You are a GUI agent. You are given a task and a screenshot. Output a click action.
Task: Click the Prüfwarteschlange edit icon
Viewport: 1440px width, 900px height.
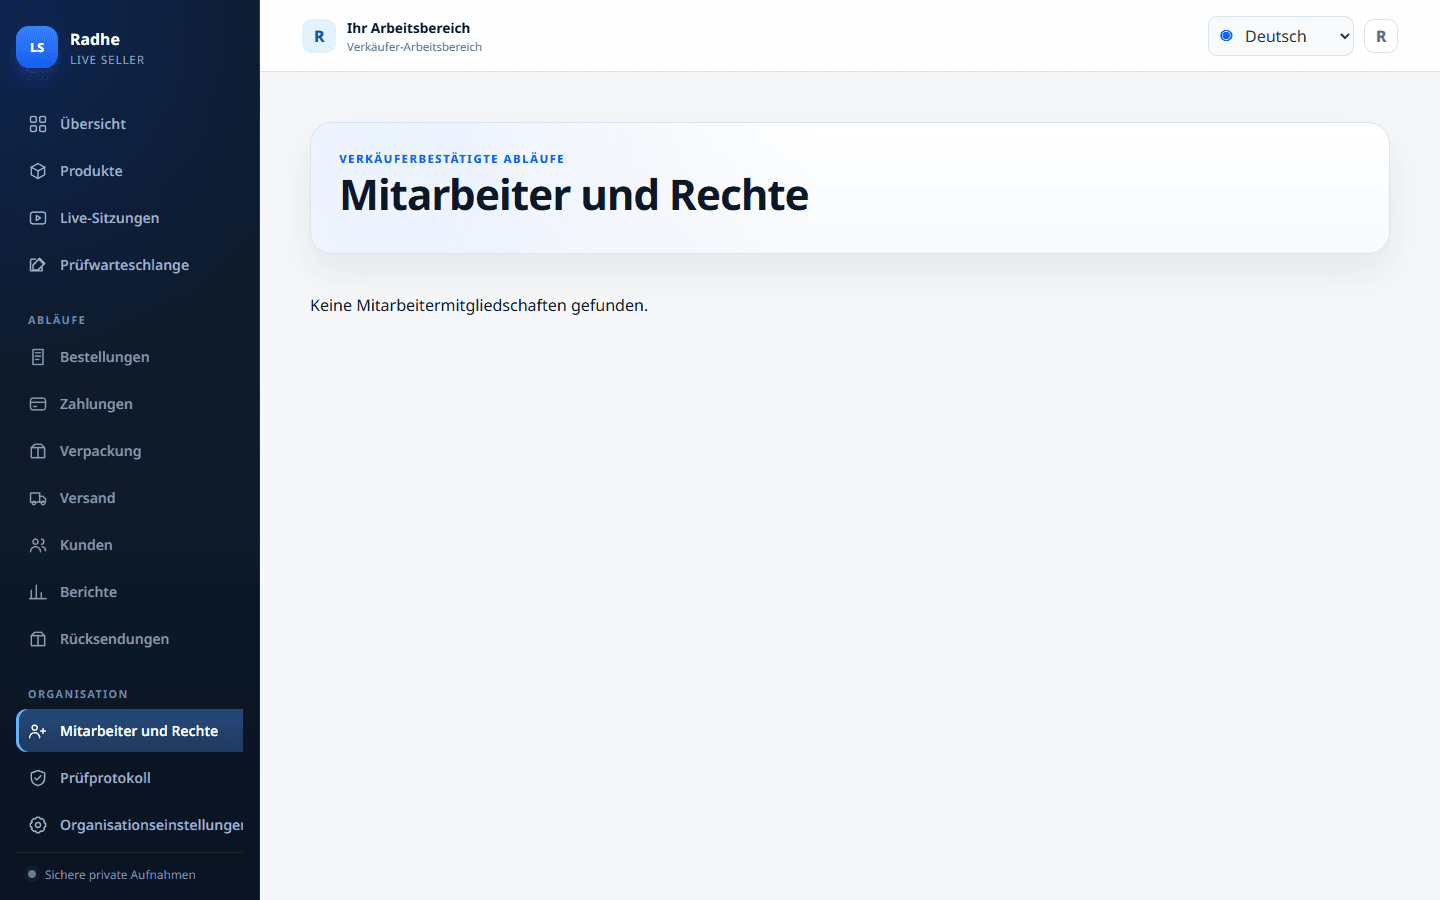point(38,265)
